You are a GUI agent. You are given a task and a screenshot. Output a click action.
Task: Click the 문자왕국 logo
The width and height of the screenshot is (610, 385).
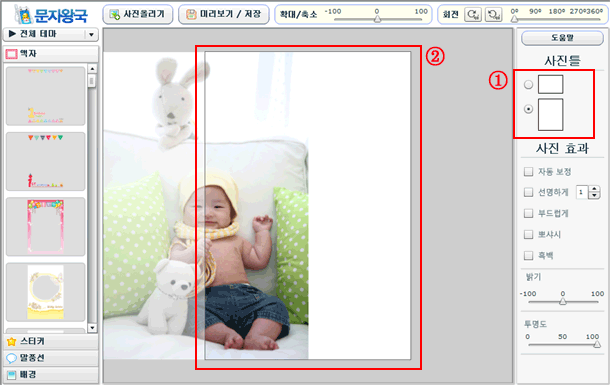[x=51, y=15]
